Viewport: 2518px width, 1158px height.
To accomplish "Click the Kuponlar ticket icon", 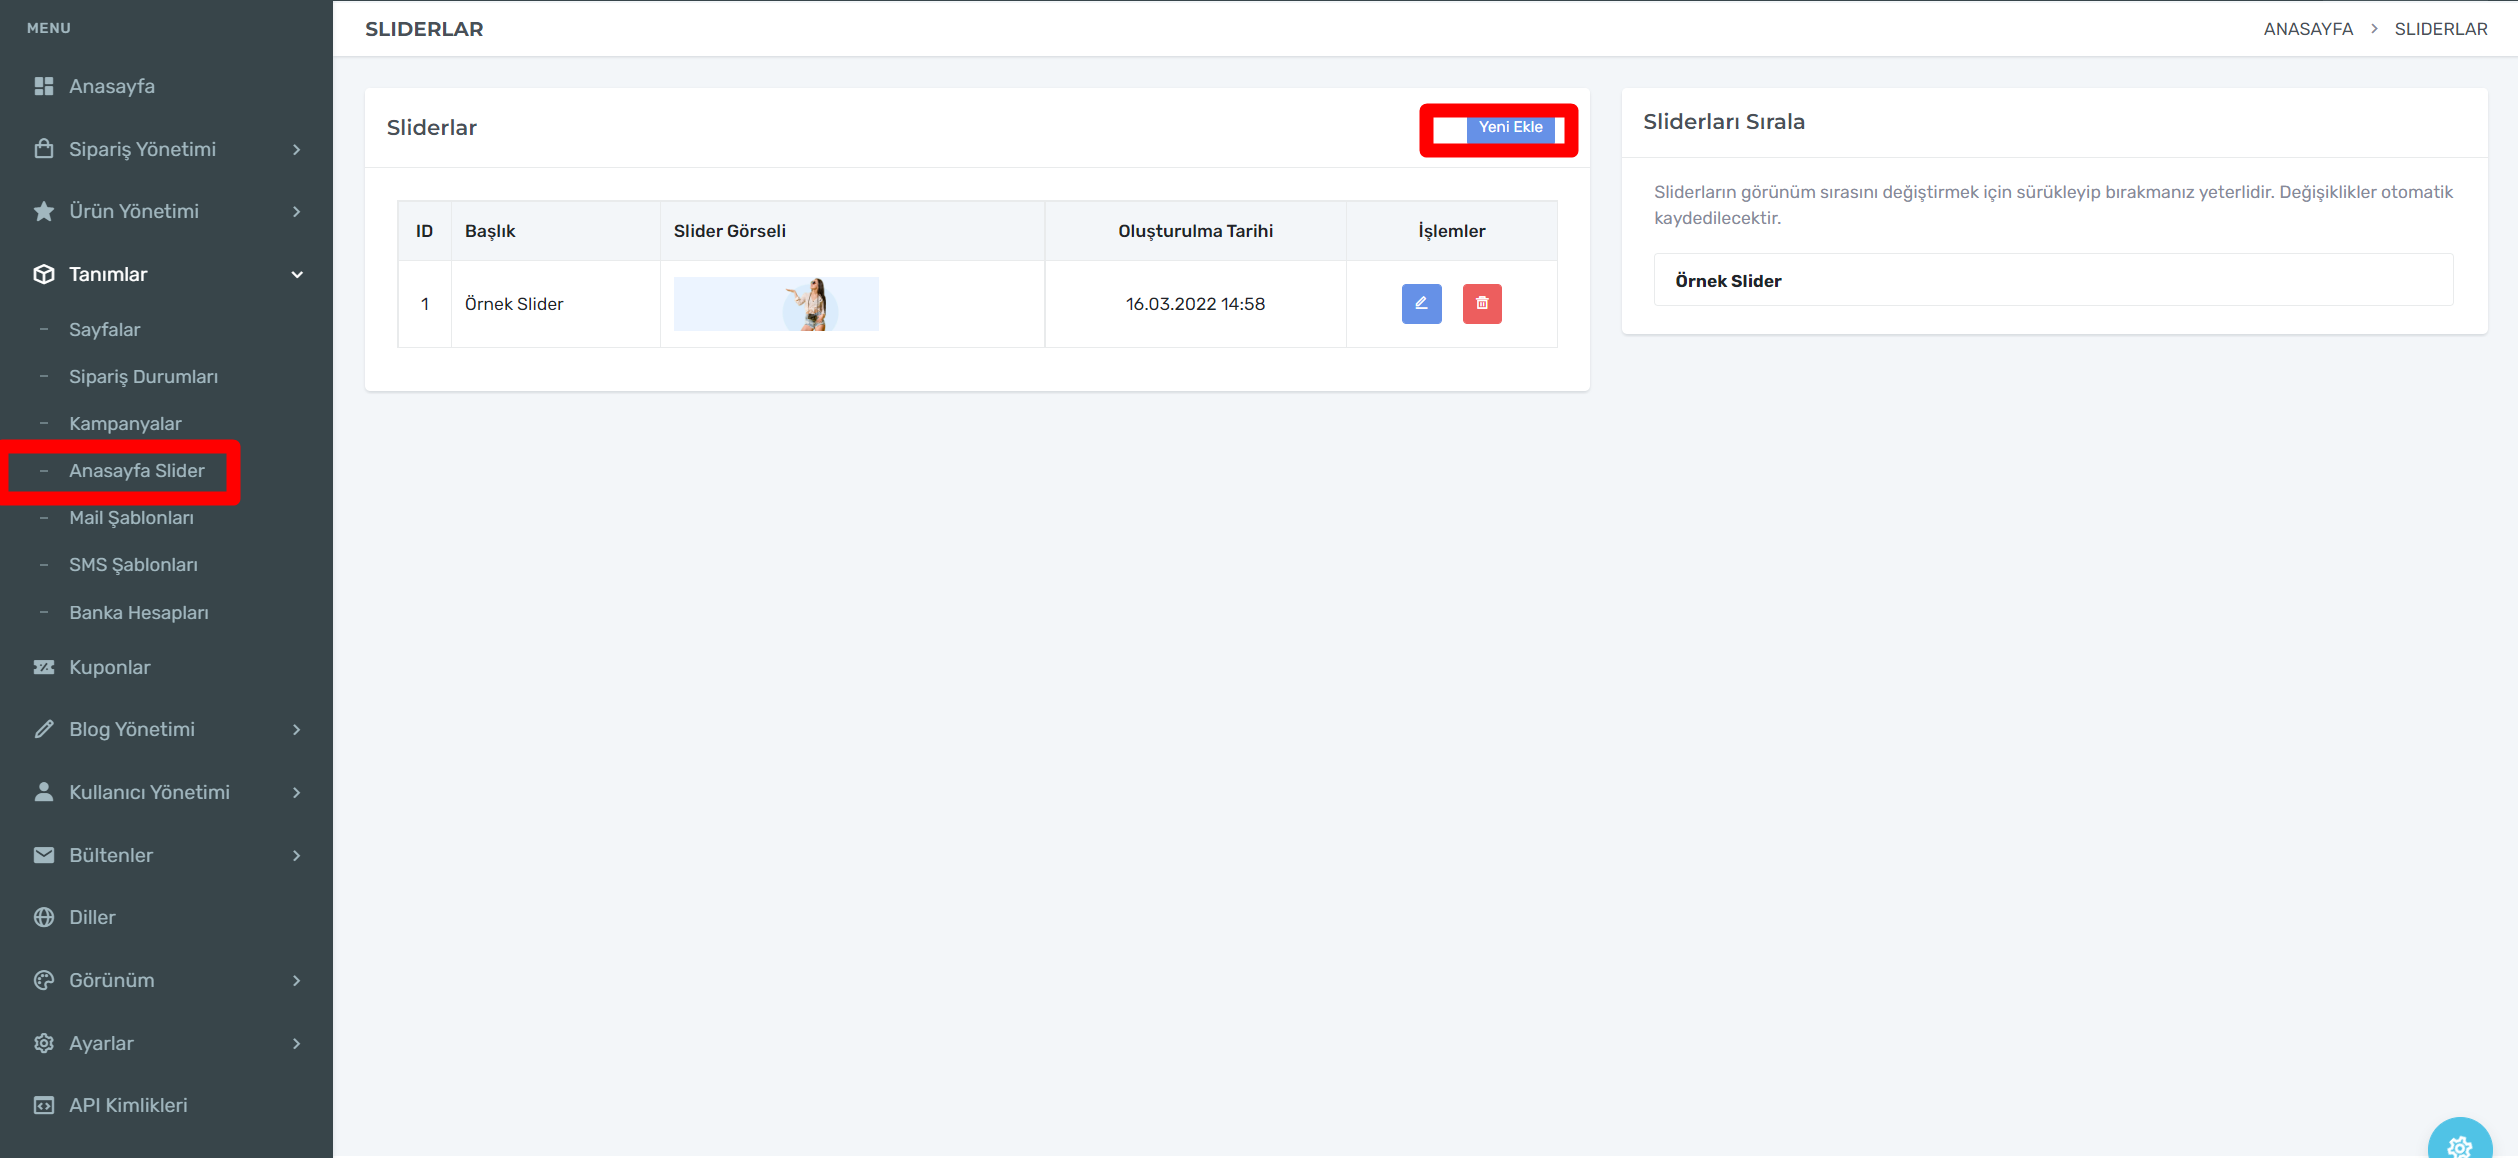I will [x=44, y=667].
